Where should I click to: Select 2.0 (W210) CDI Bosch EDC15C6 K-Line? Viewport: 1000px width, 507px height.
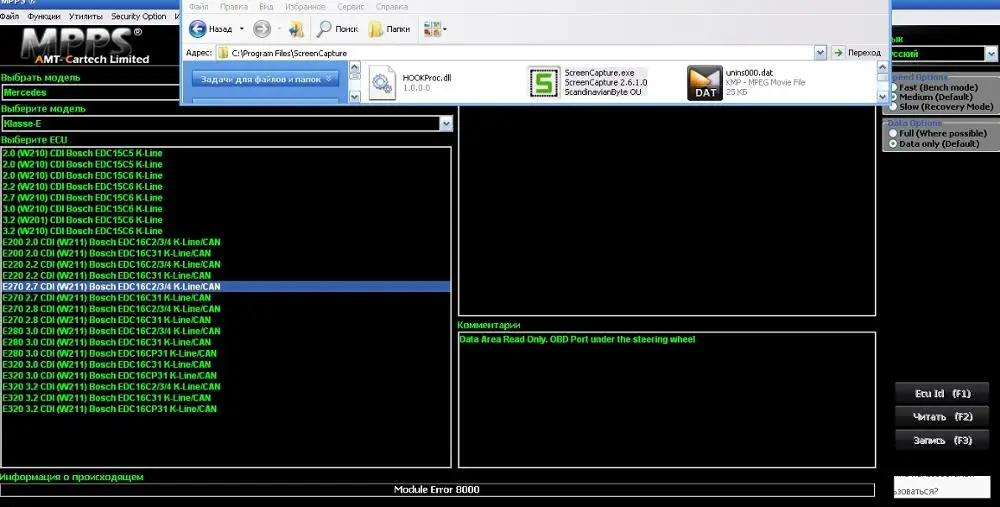(x=83, y=175)
